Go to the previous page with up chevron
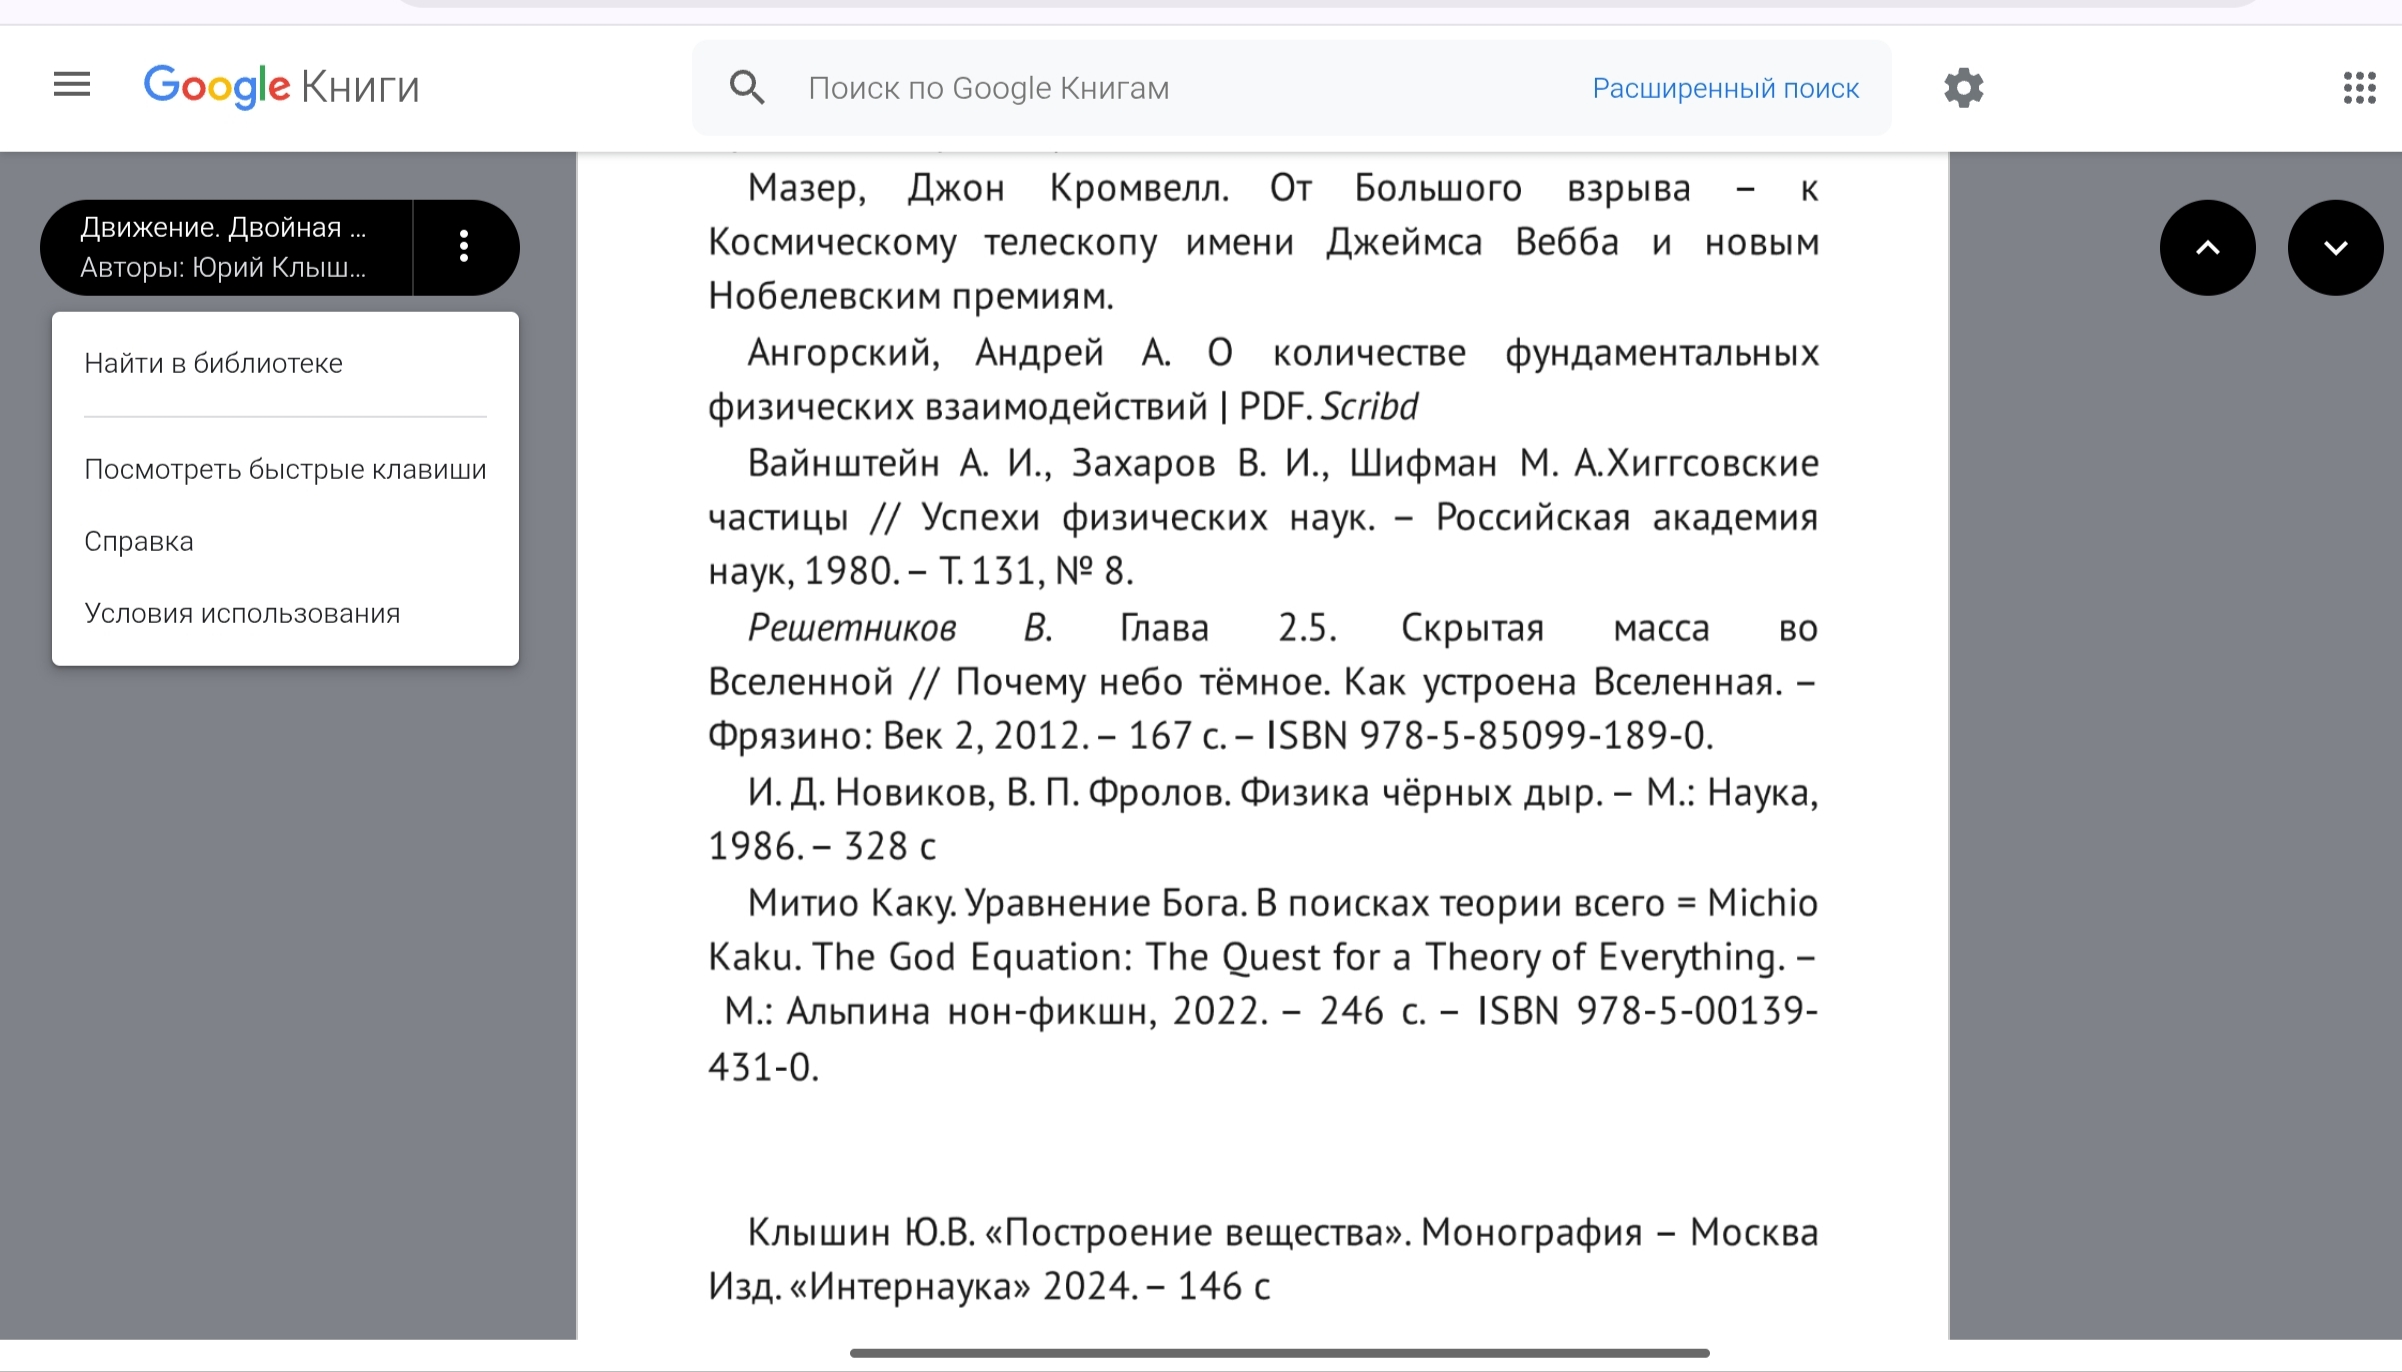Viewport: 2402px width, 1372px height. coord(2207,248)
